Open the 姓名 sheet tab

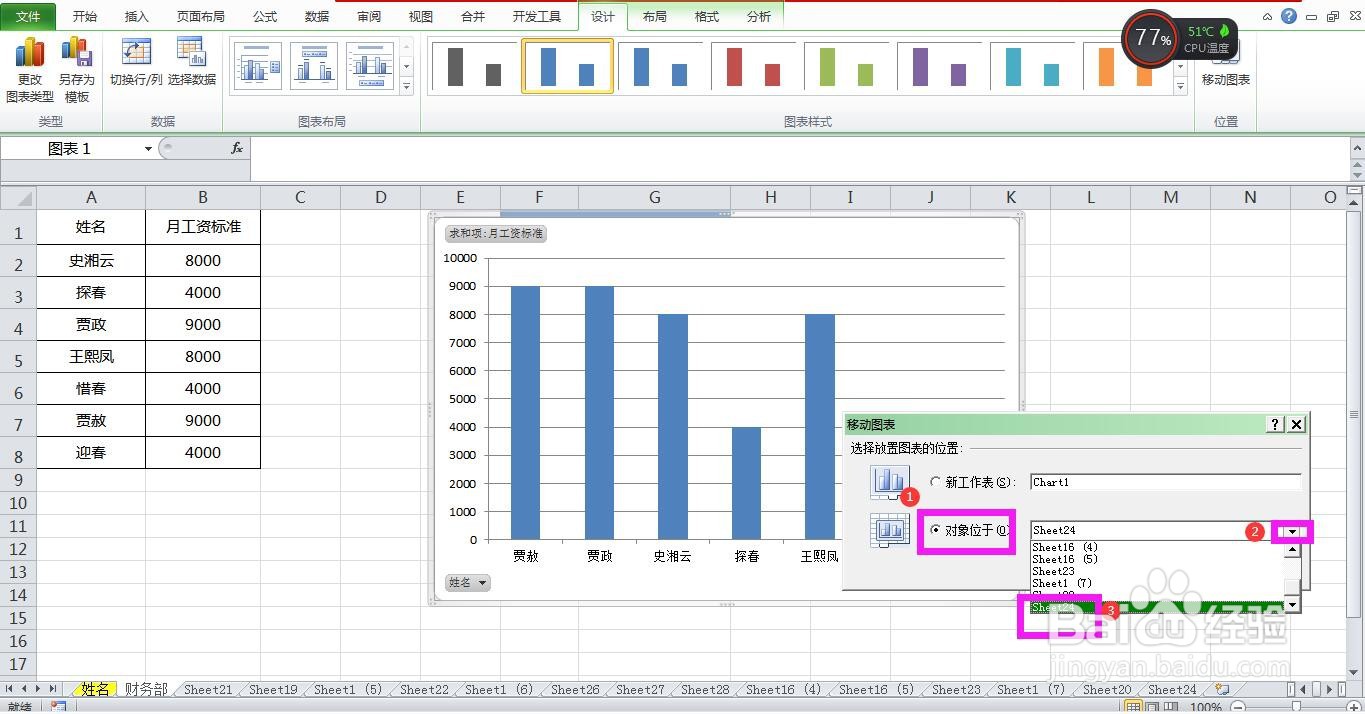[x=95, y=689]
